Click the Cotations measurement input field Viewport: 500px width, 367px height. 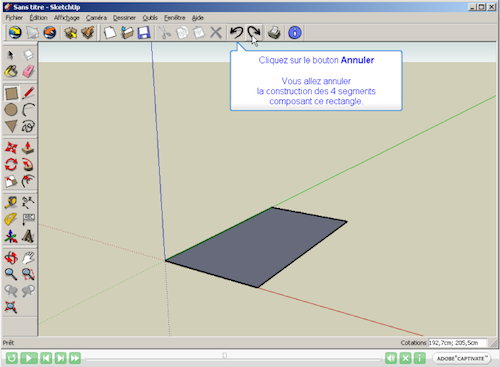click(x=457, y=343)
